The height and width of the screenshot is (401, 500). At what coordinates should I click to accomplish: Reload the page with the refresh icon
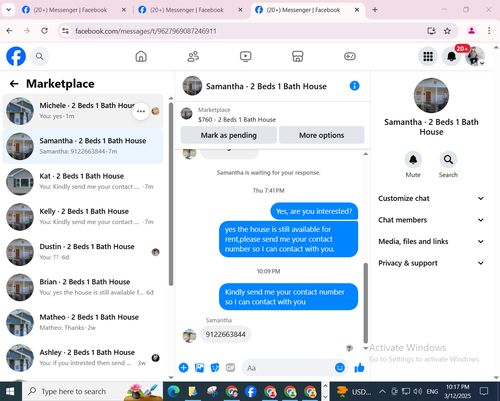(44, 31)
